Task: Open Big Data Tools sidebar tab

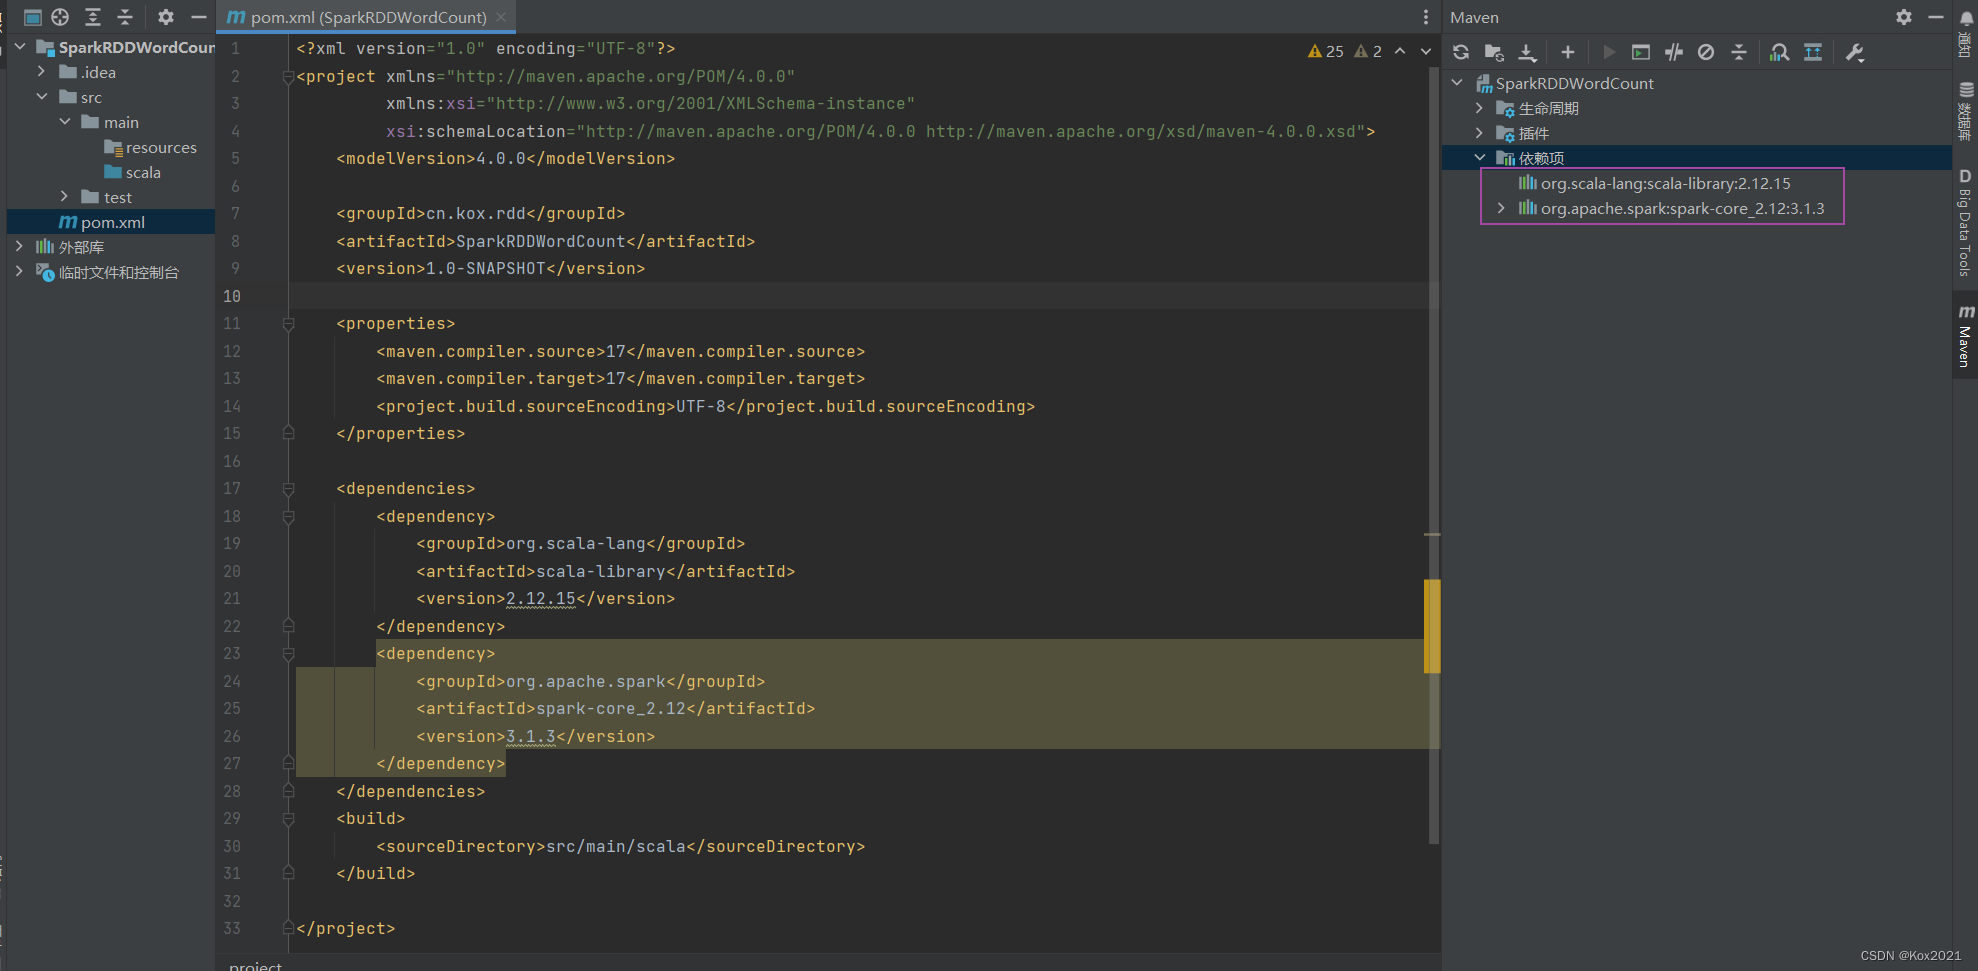Action: (x=1966, y=222)
